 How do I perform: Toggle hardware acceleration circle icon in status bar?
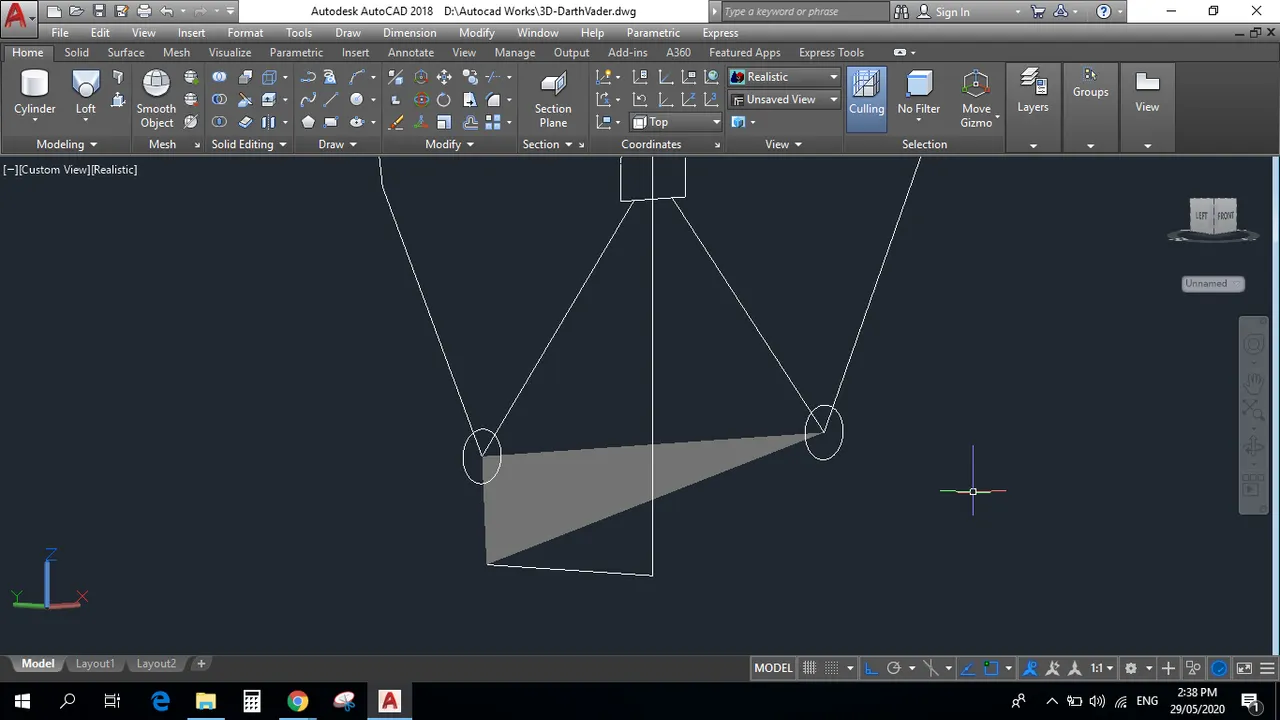(x=1219, y=668)
